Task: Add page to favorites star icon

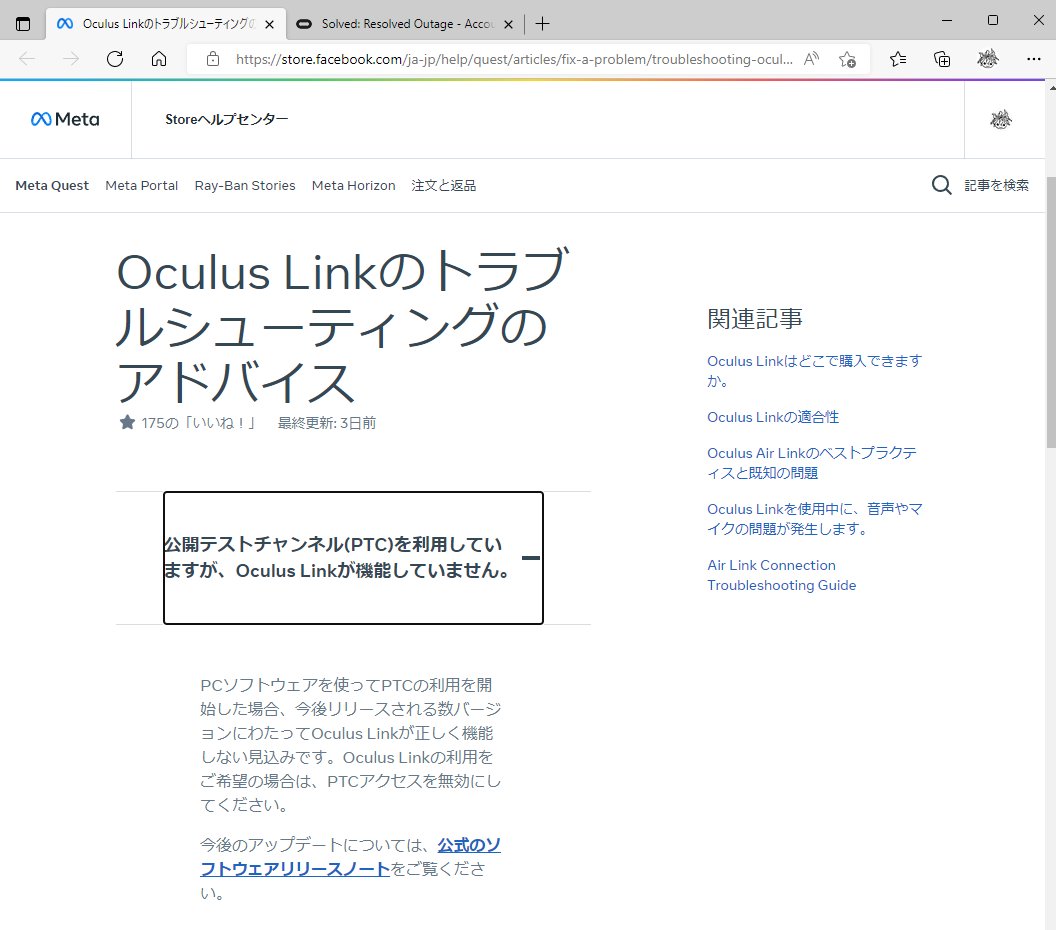Action: [847, 59]
